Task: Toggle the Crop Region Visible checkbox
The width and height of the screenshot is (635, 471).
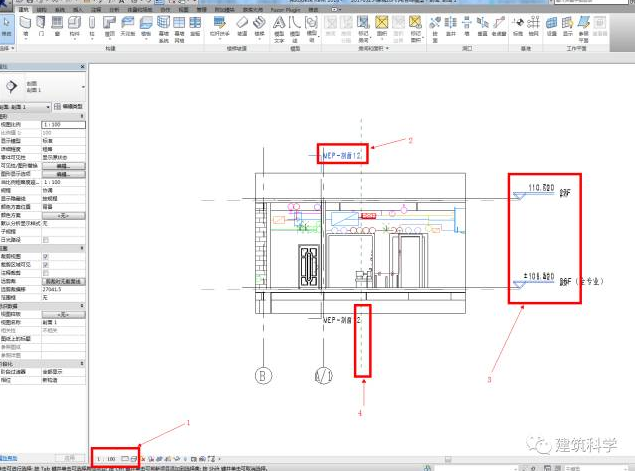Action: tap(45, 264)
